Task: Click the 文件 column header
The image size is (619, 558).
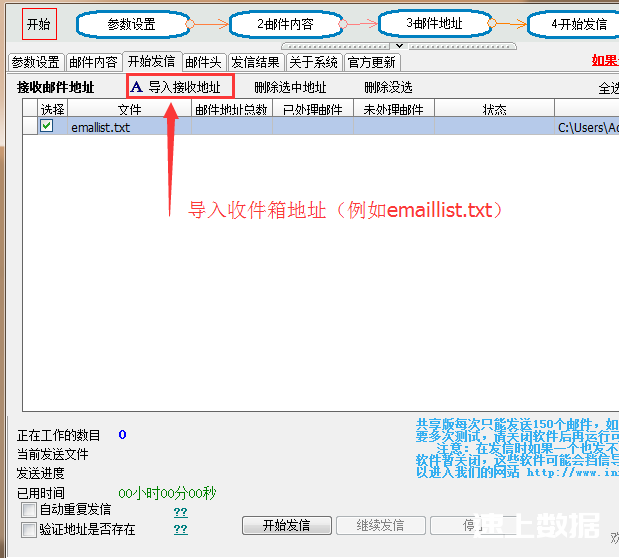Action: click(129, 109)
